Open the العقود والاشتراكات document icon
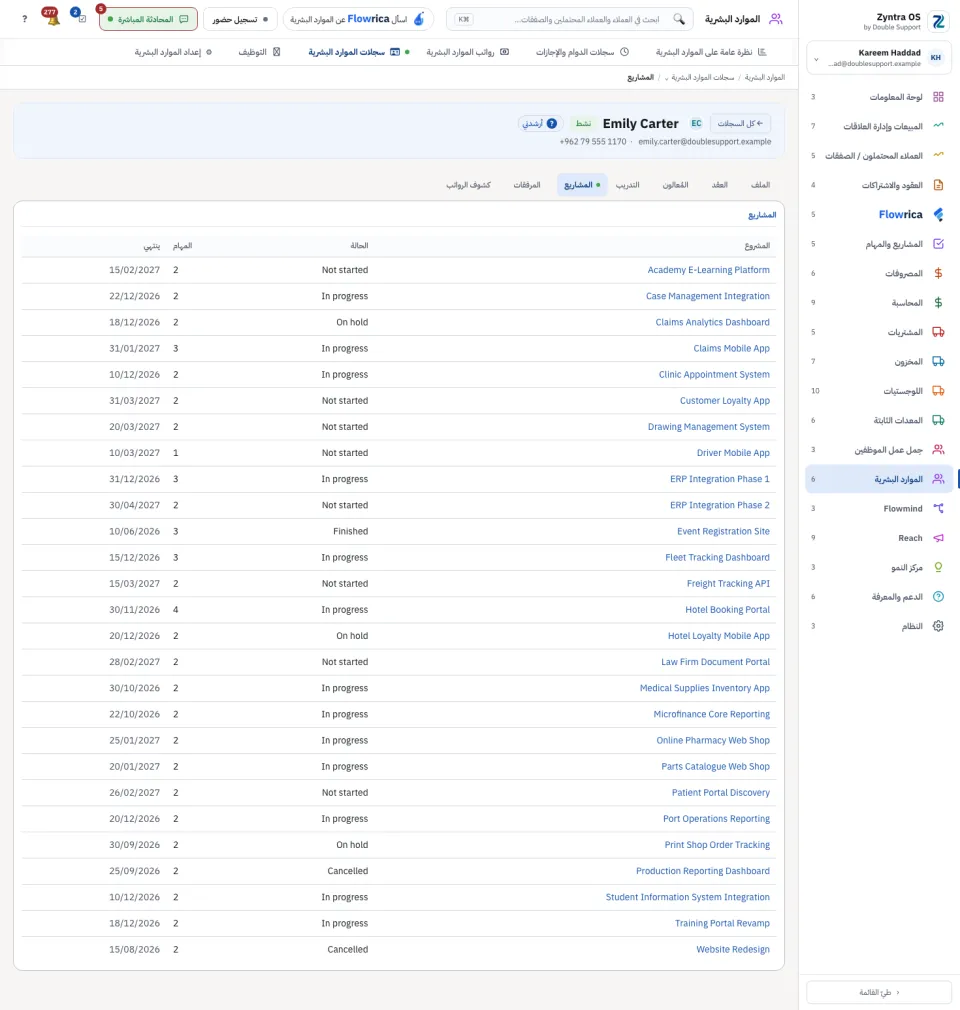The width and height of the screenshot is (960, 1010). coord(938,185)
